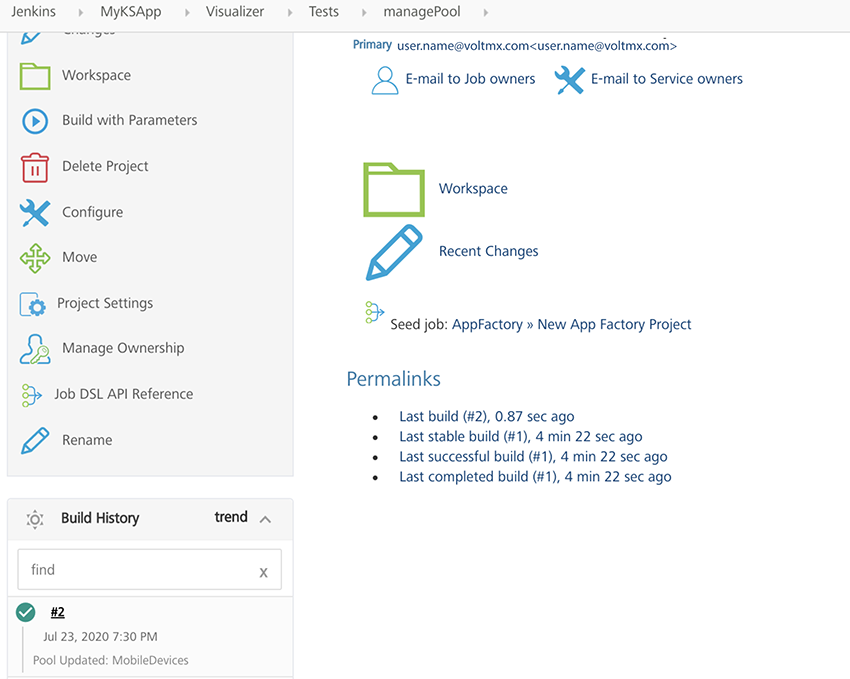
Task: Open E-mail to Job owners link
Action: click(x=470, y=79)
